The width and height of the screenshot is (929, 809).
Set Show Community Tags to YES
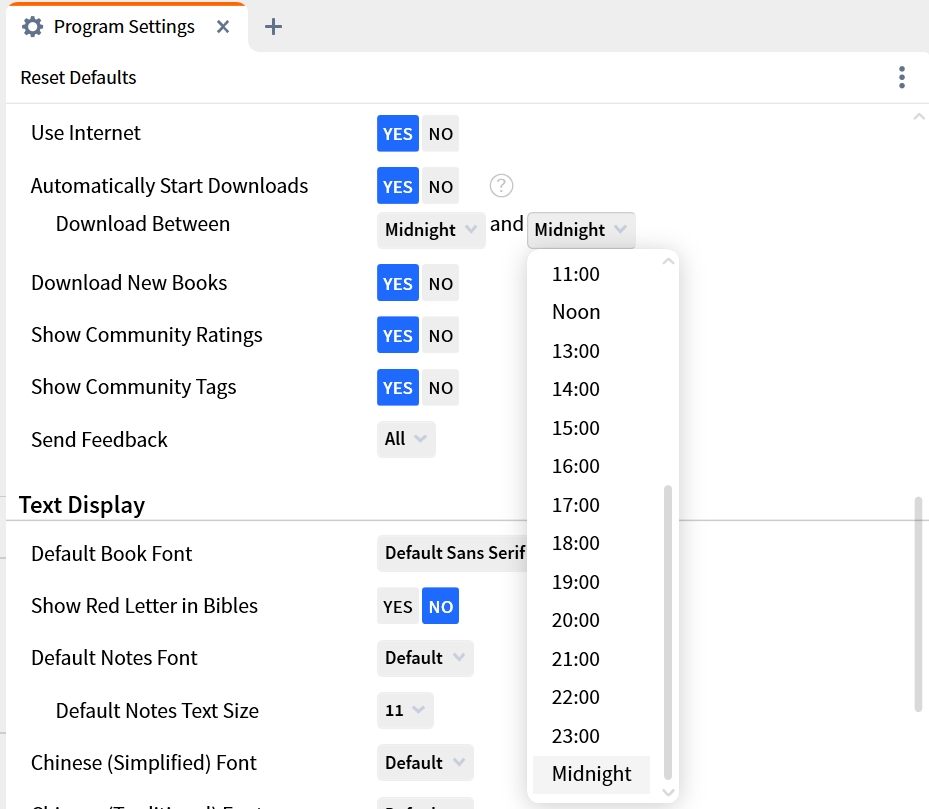[398, 388]
